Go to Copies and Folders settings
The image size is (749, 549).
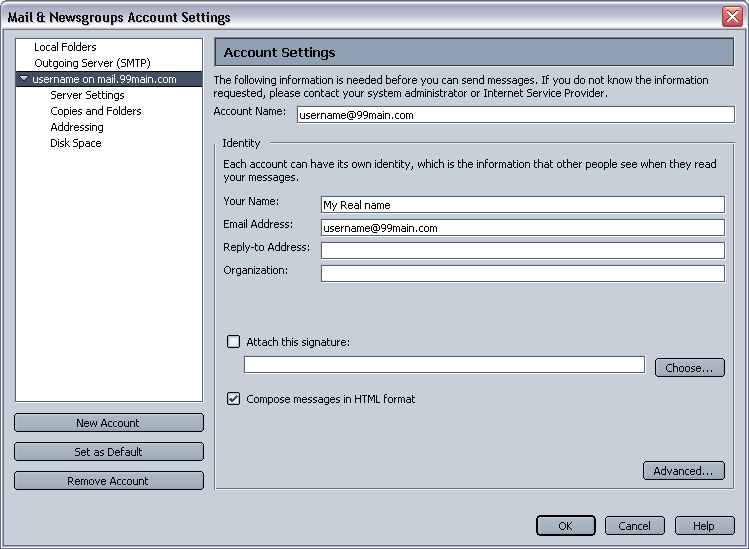[96, 111]
